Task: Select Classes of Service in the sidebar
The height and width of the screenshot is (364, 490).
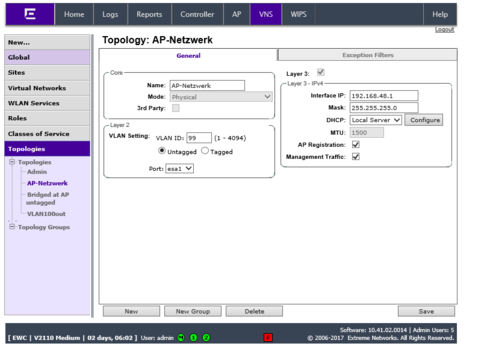Action: coord(47,134)
